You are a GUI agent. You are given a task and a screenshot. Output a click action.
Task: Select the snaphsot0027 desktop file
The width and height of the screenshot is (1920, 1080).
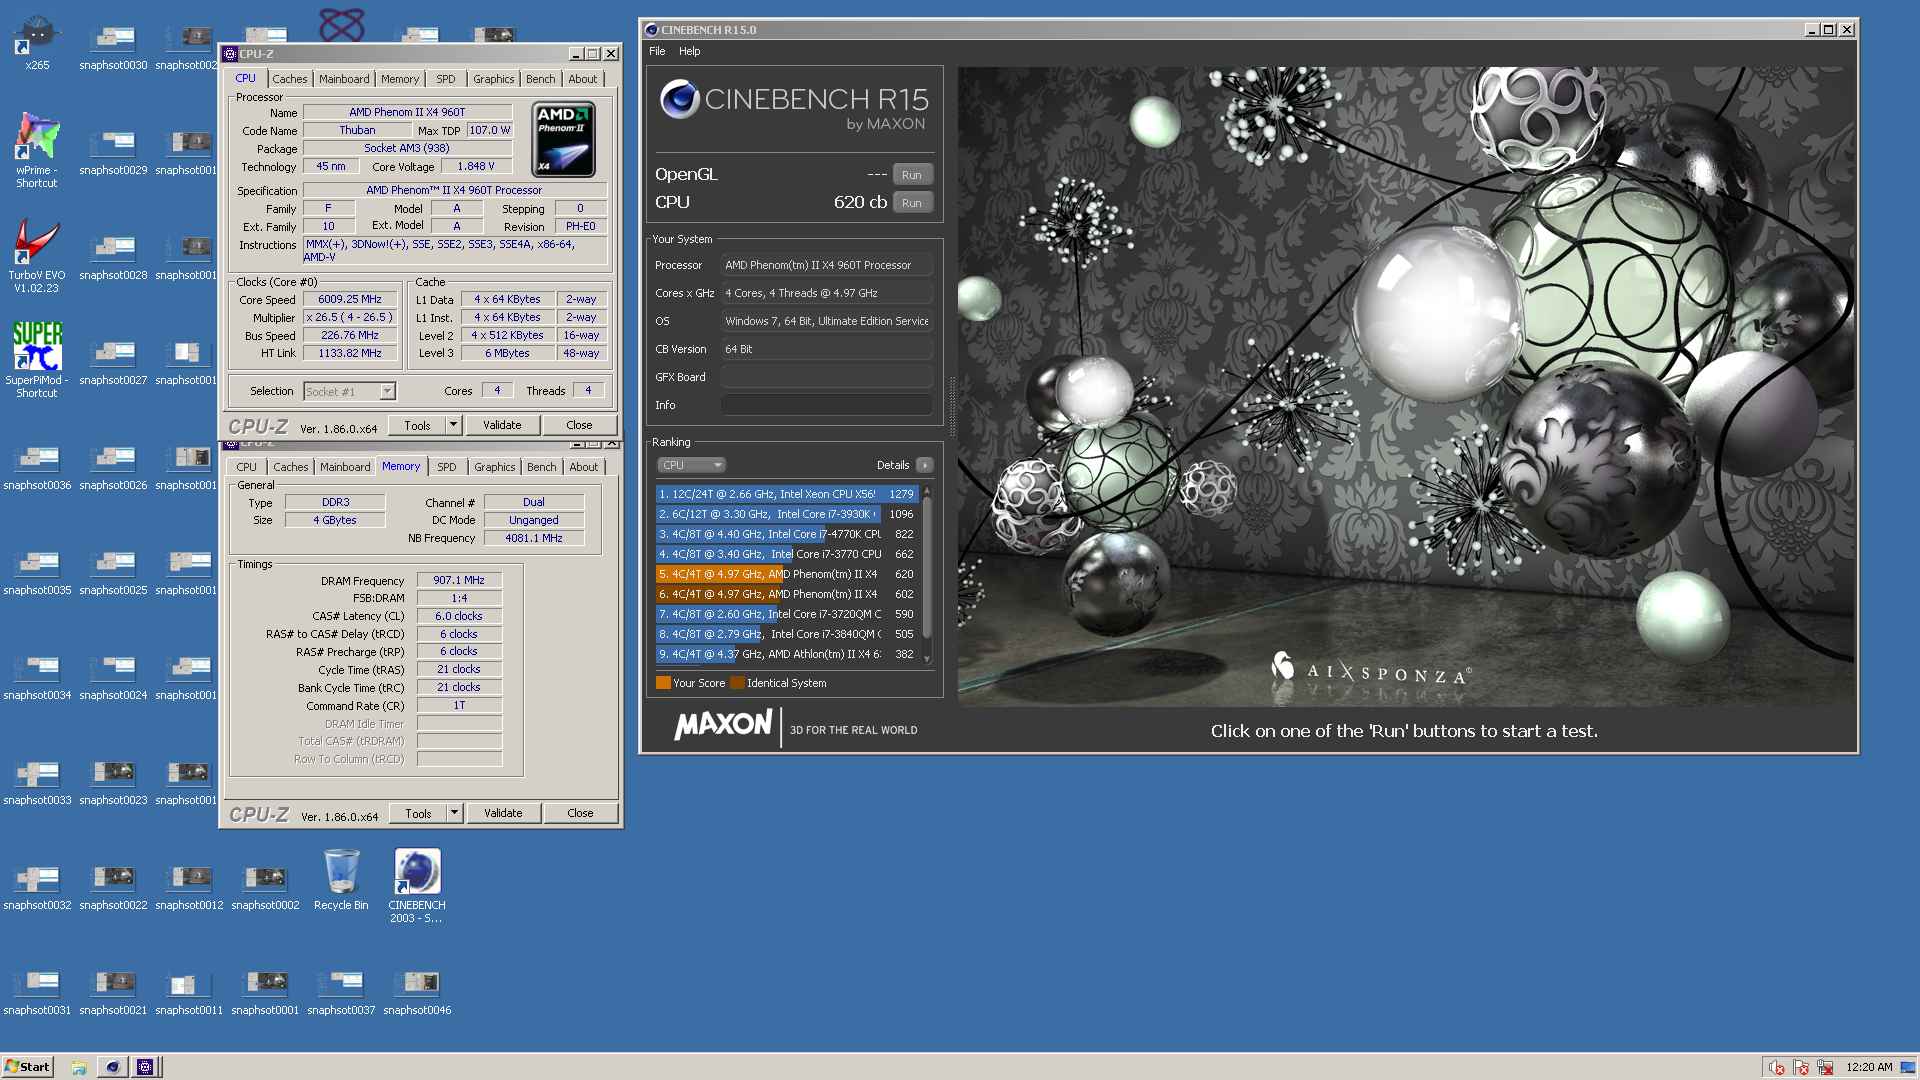pyautogui.click(x=113, y=362)
